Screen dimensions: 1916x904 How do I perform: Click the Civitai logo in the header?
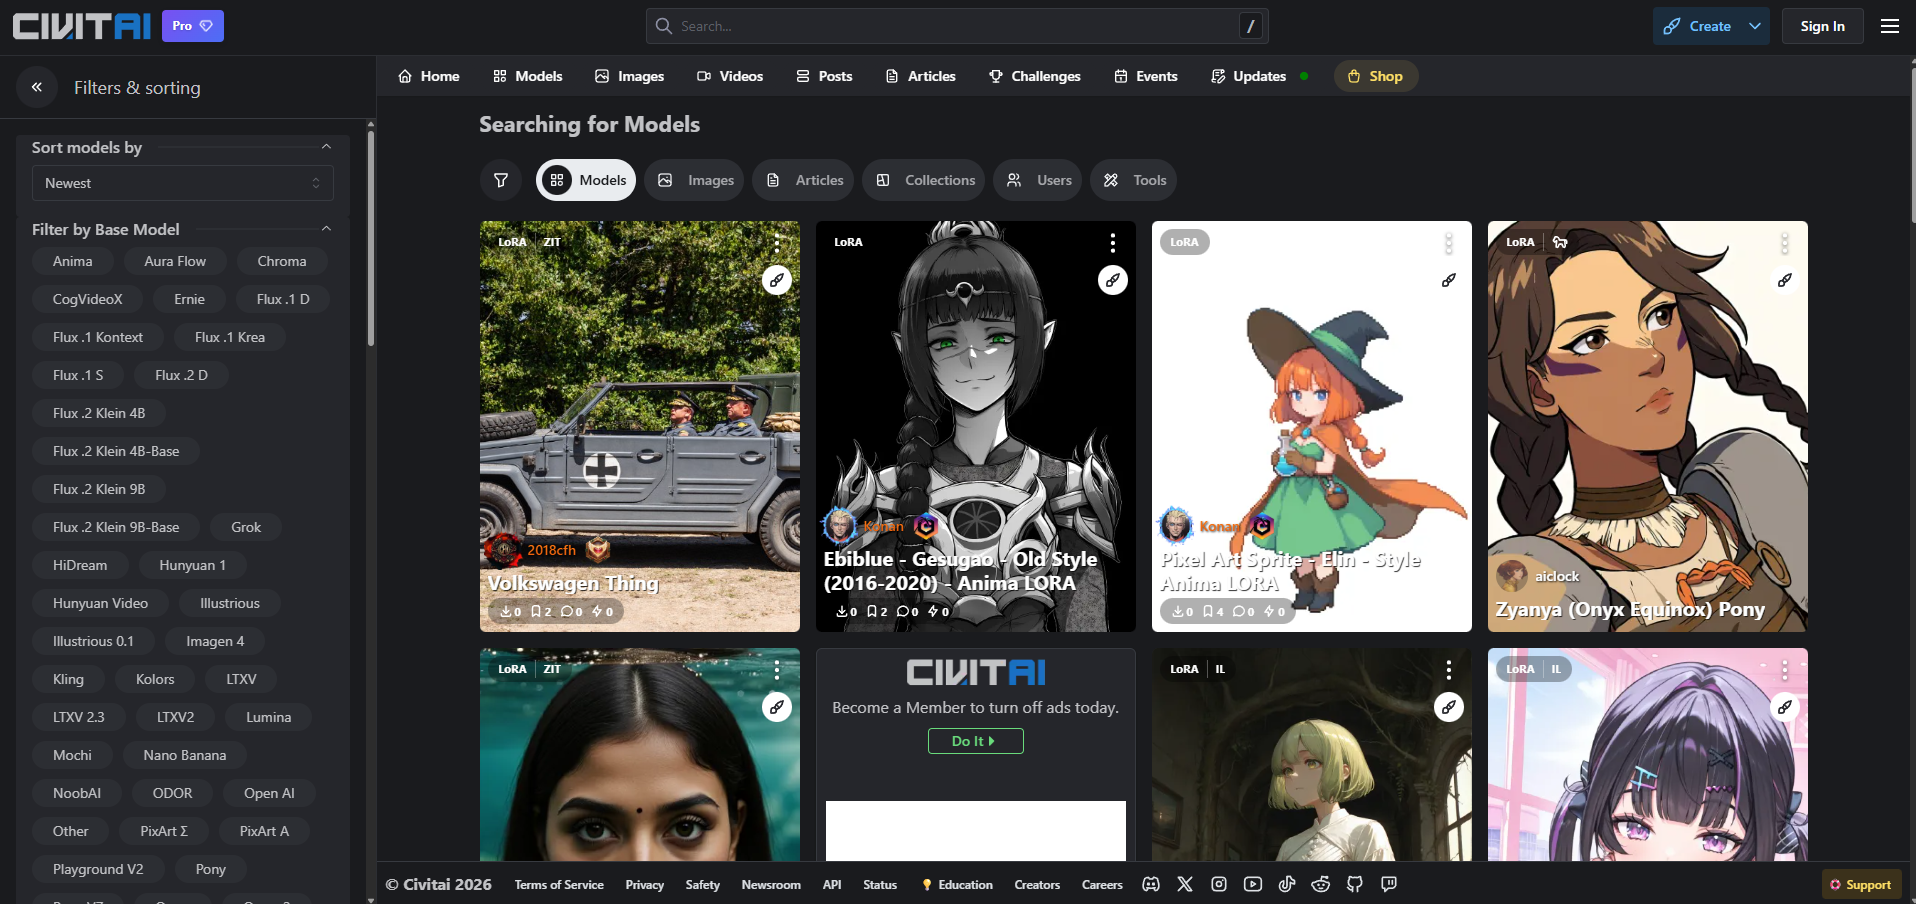(82, 26)
